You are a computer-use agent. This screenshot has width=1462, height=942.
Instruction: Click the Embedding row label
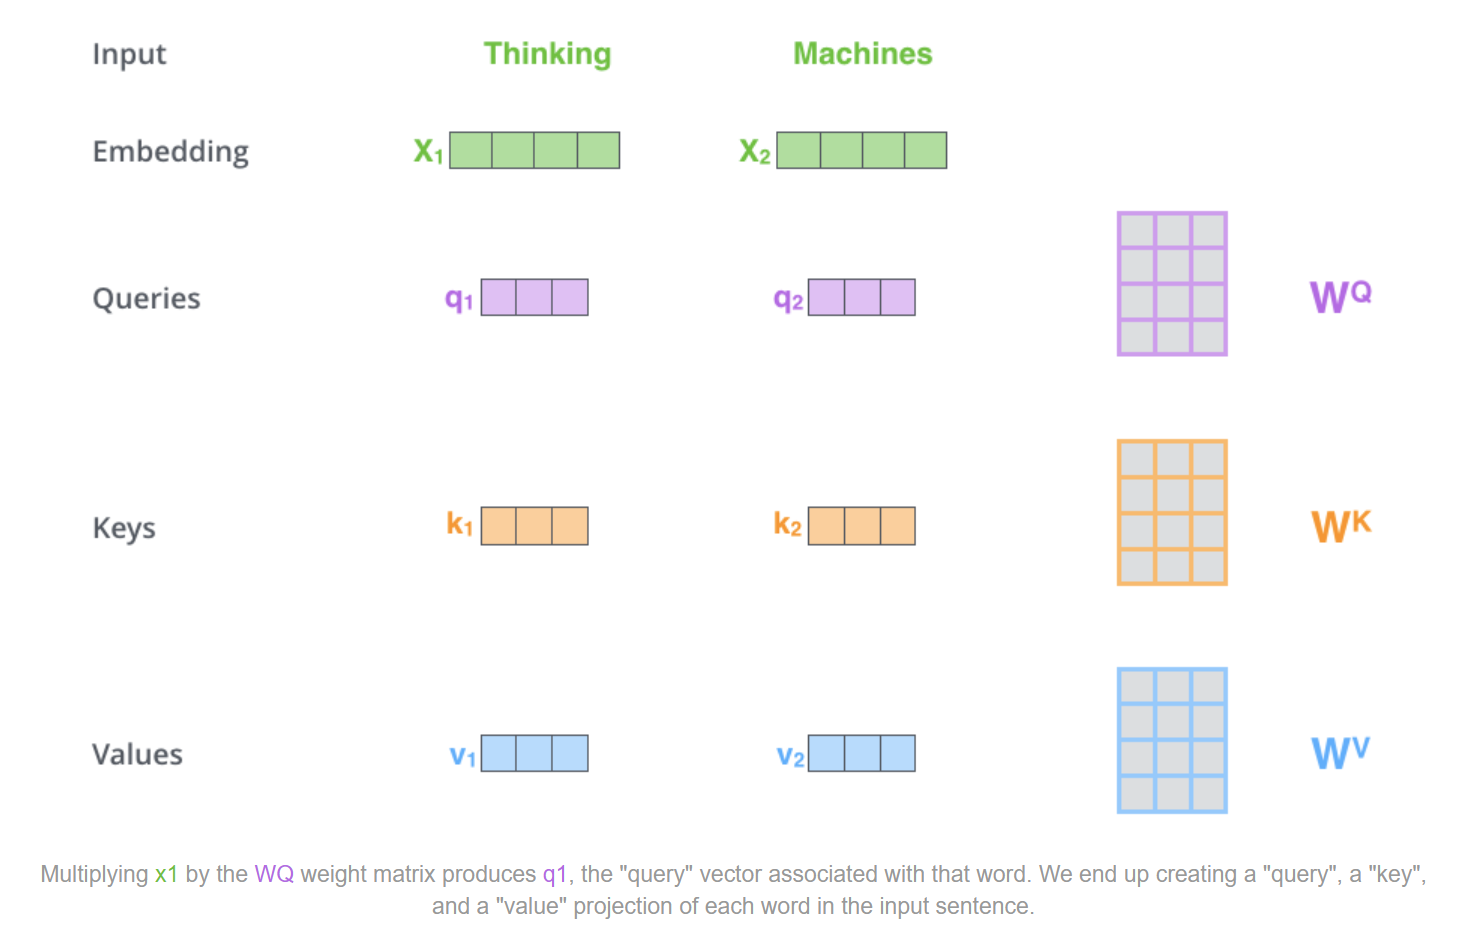coord(171,152)
